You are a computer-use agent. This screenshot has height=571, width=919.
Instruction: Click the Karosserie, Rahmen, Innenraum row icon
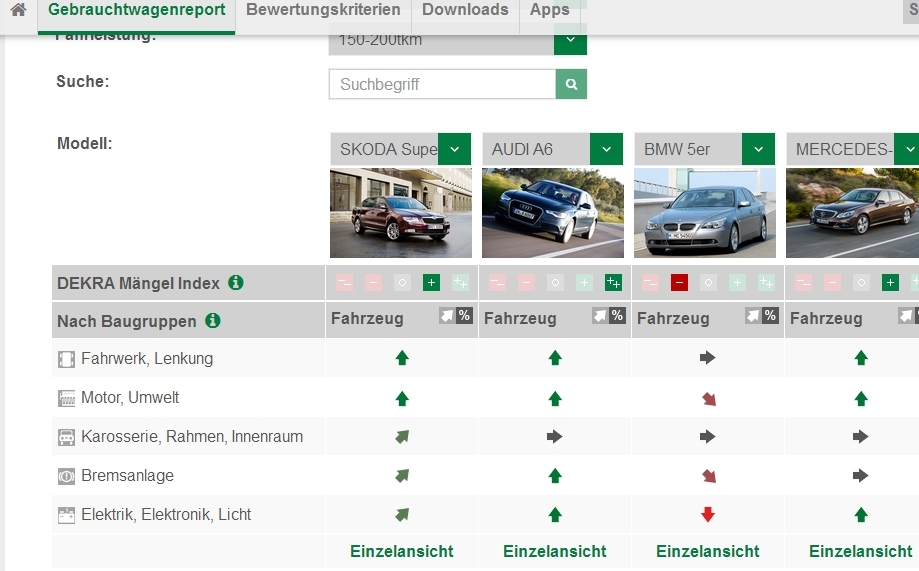[x=66, y=437]
